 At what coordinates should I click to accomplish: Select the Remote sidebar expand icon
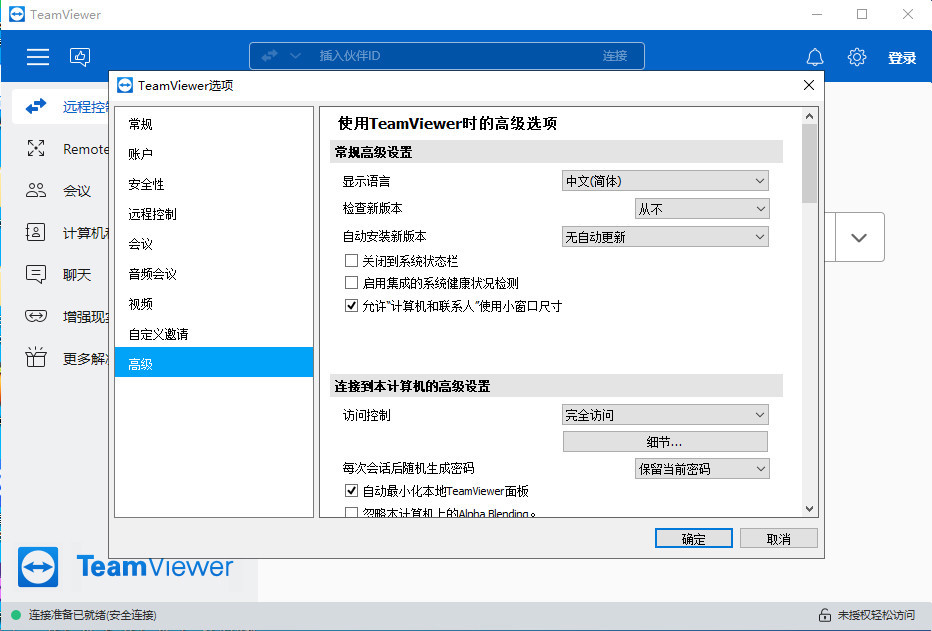[x=36, y=149]
